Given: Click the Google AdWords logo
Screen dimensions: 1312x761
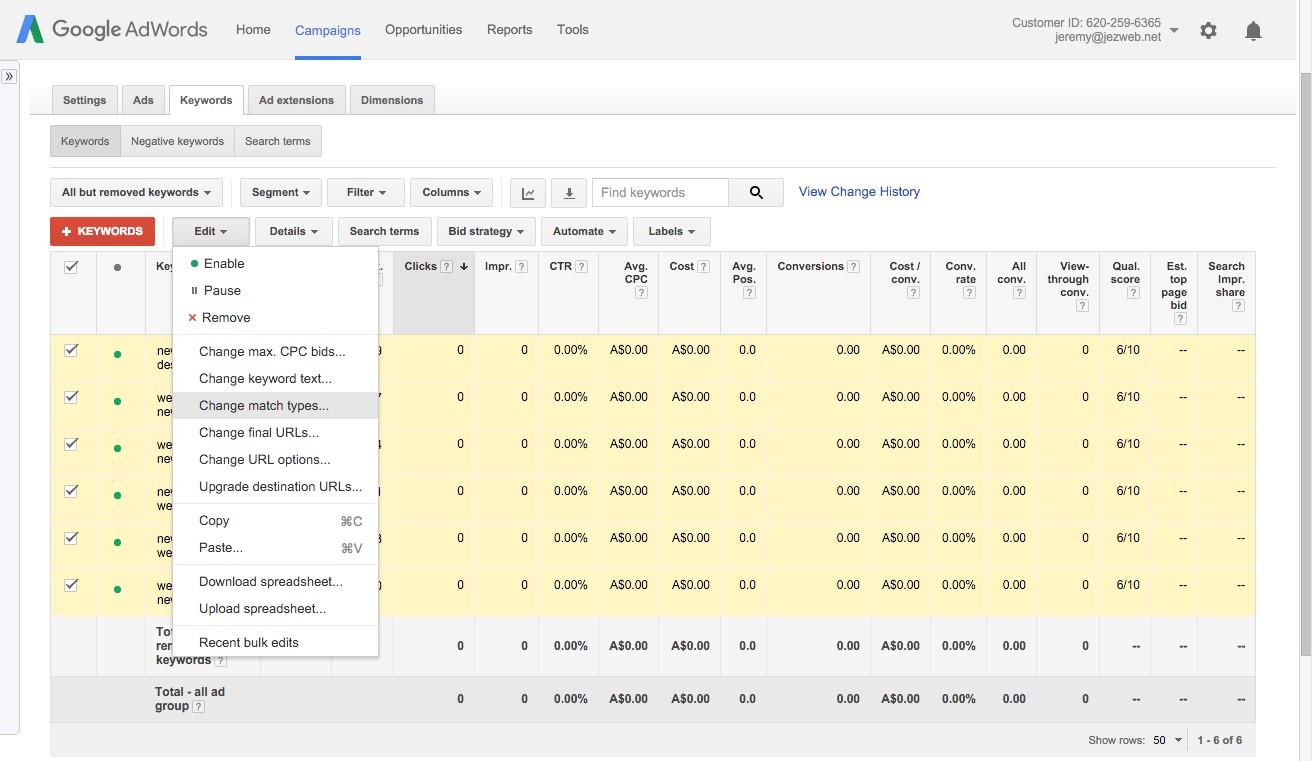Looking at the screenshot, I should (x=110, y=29).
